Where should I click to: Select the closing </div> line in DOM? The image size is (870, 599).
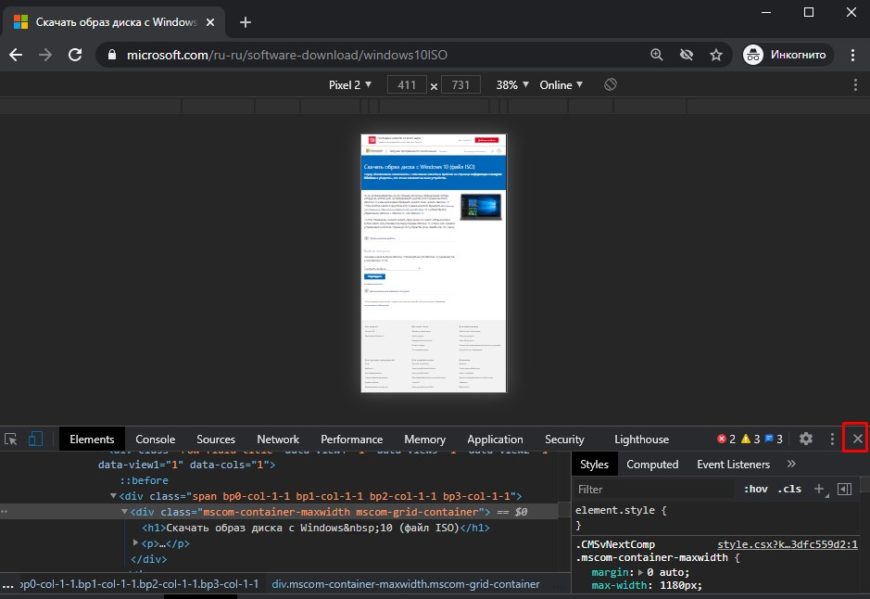(148, 559)
